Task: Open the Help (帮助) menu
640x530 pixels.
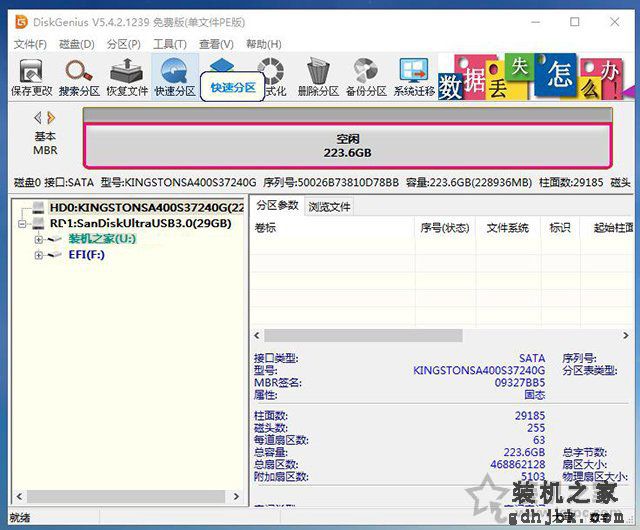Action: 264,44
